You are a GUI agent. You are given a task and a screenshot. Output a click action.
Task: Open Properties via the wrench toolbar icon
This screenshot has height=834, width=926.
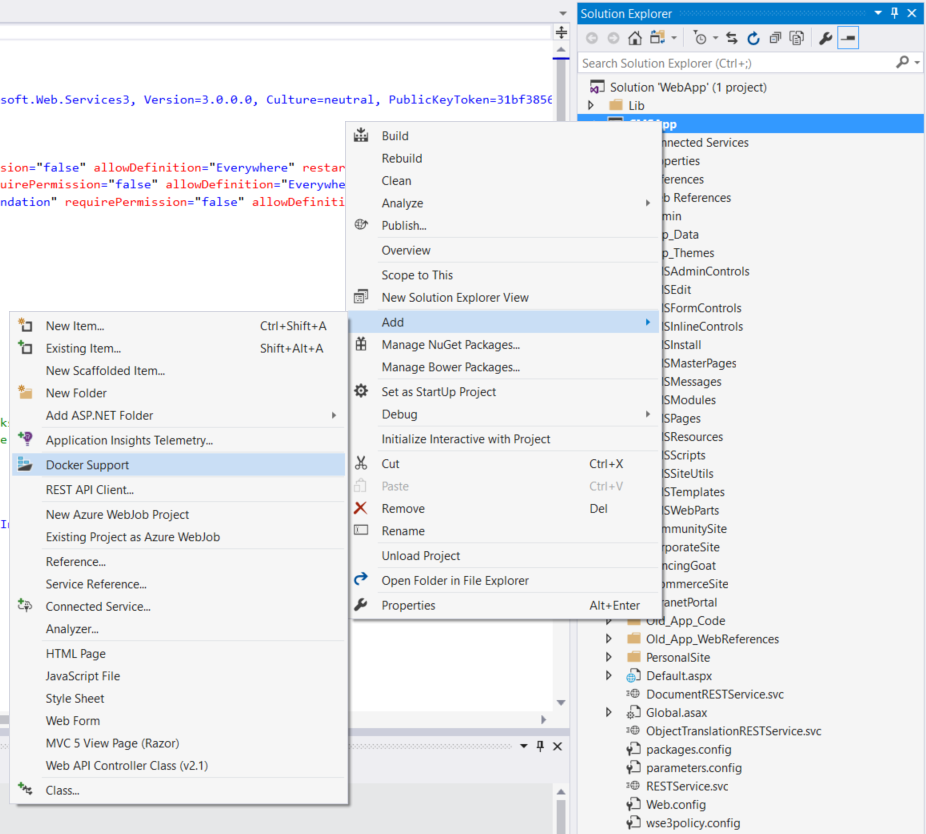[826, 38]
